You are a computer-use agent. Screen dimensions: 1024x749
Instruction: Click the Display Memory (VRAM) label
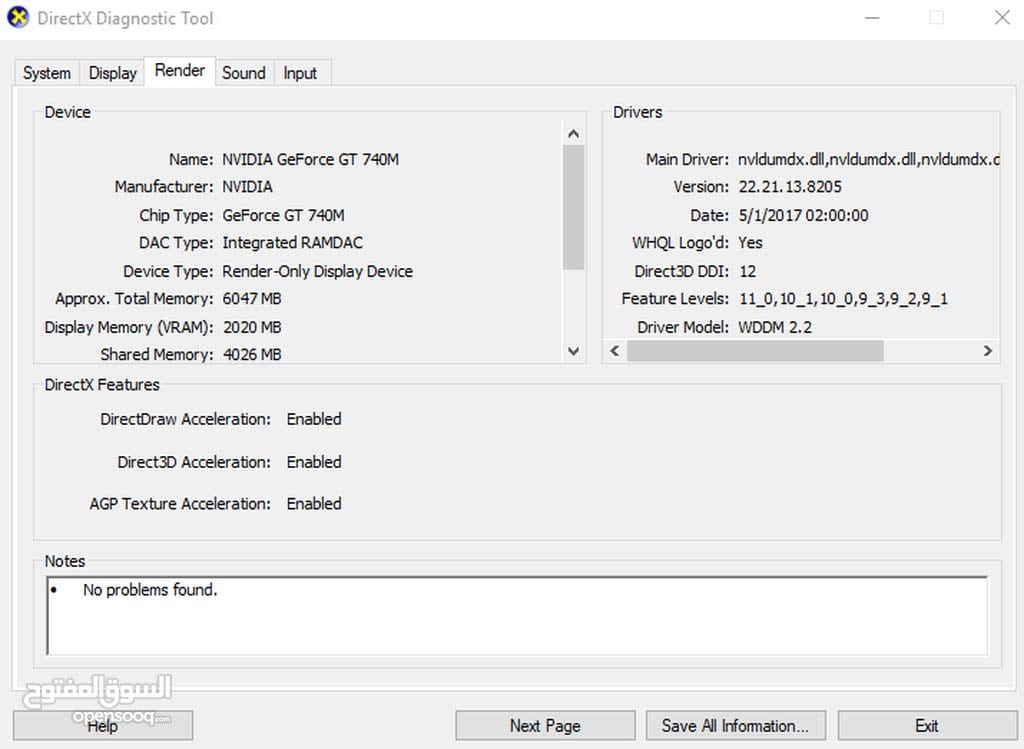click(x=129, y=327)
